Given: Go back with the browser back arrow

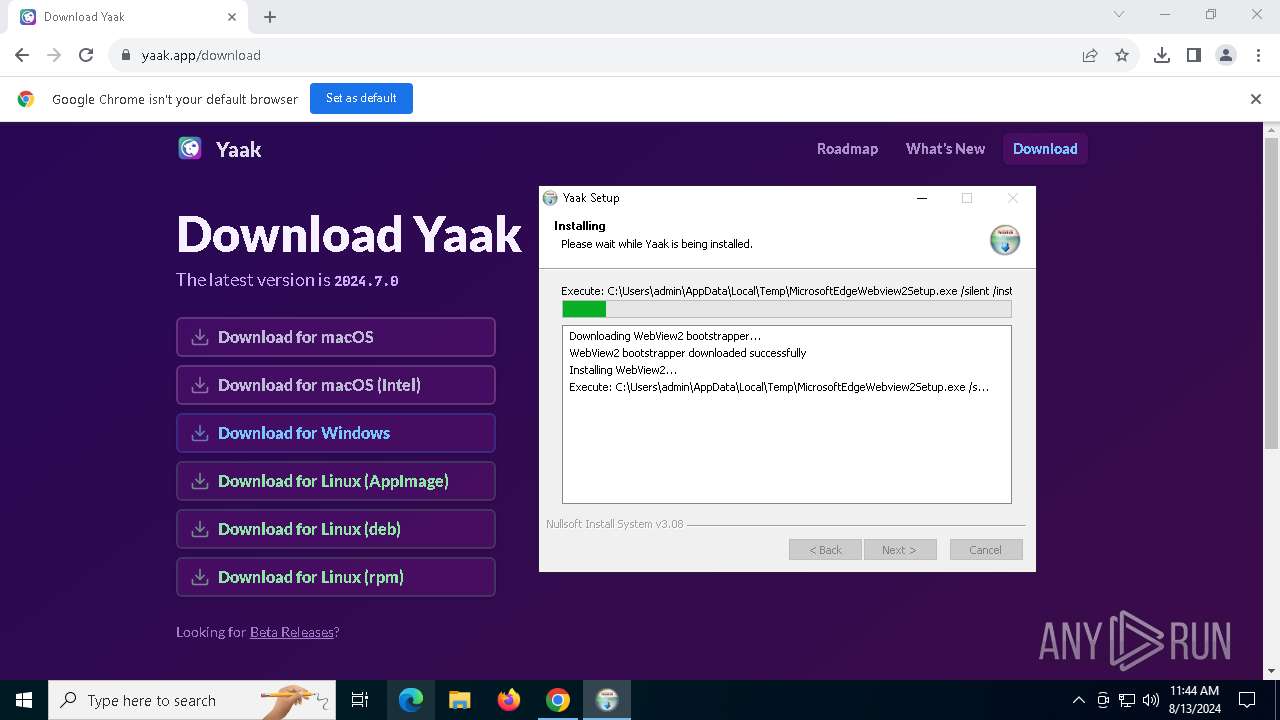Looking at the screenshot, I should (22, 55).
